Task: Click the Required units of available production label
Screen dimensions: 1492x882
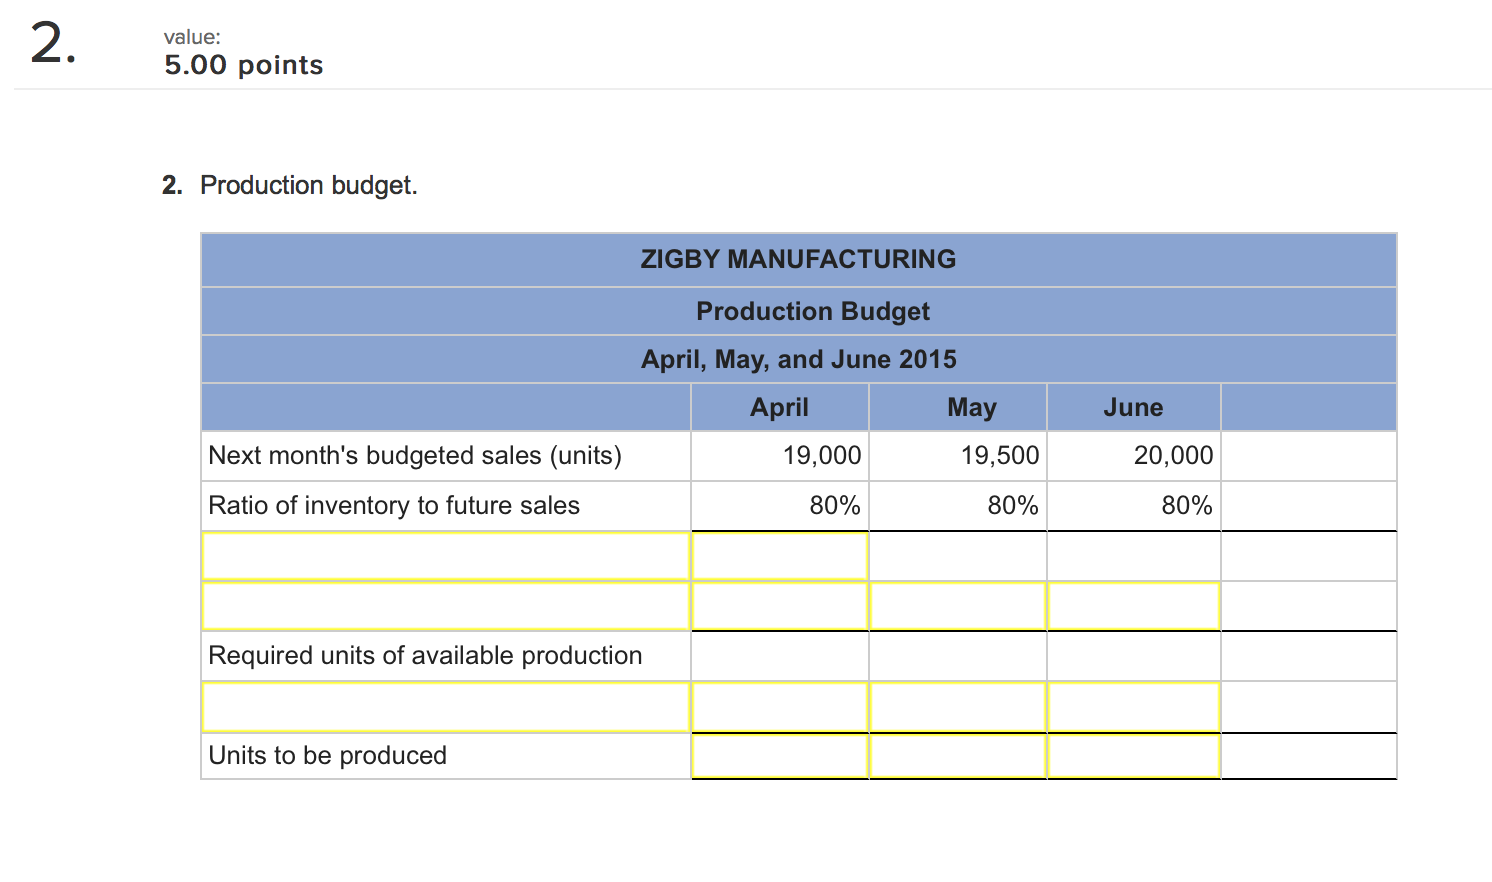Action: 425,656
